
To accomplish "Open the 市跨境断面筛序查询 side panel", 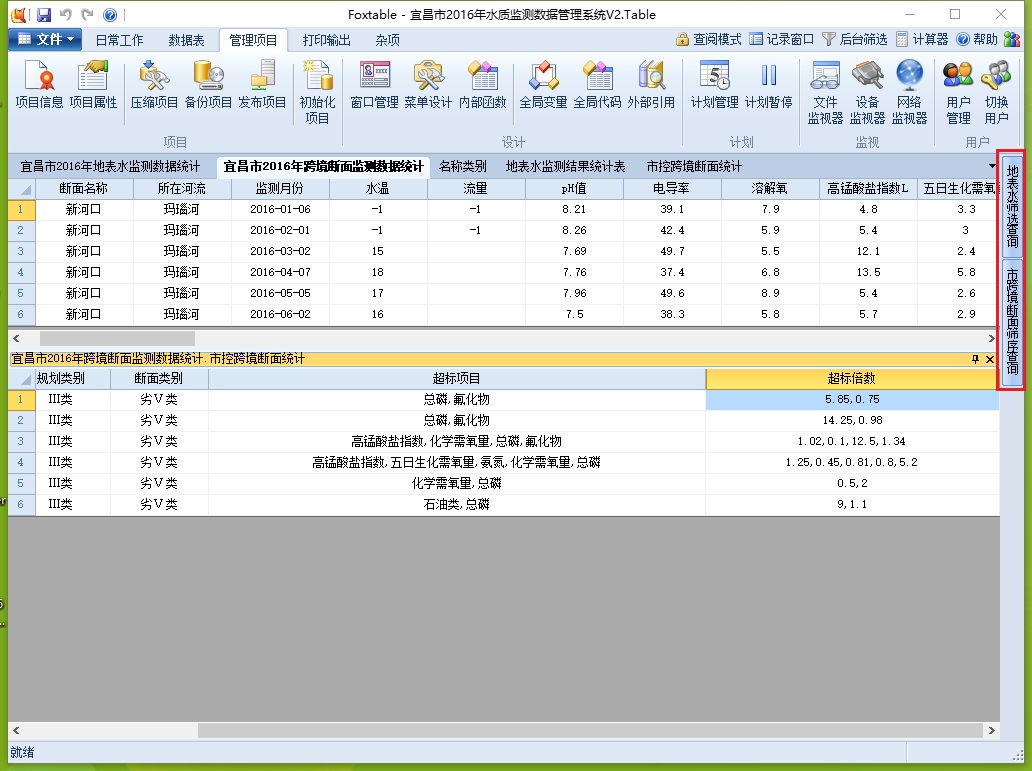I will (x=1012, y=323).
